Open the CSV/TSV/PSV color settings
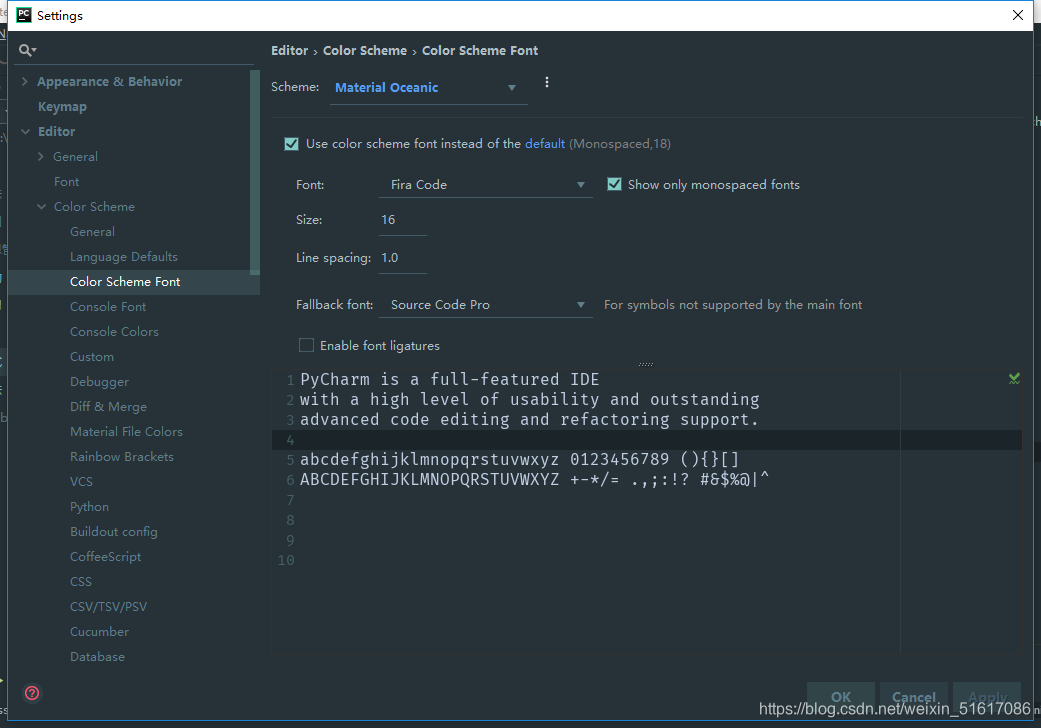Viewport: 1041px width, 728px height. [x=108, y=607]
